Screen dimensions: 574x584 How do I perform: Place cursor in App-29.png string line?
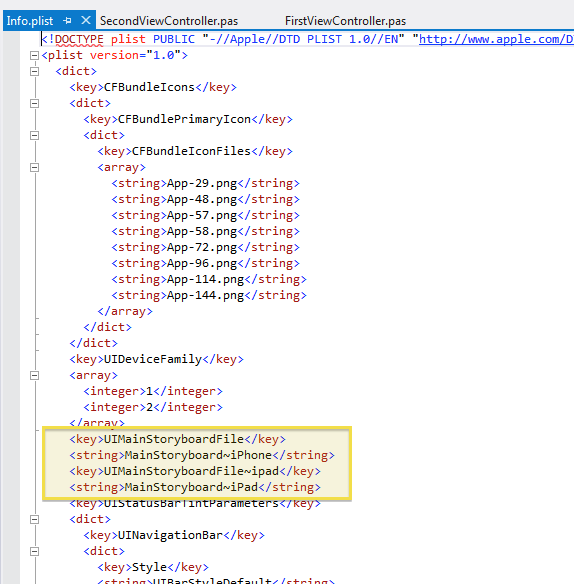click(205, 183)
